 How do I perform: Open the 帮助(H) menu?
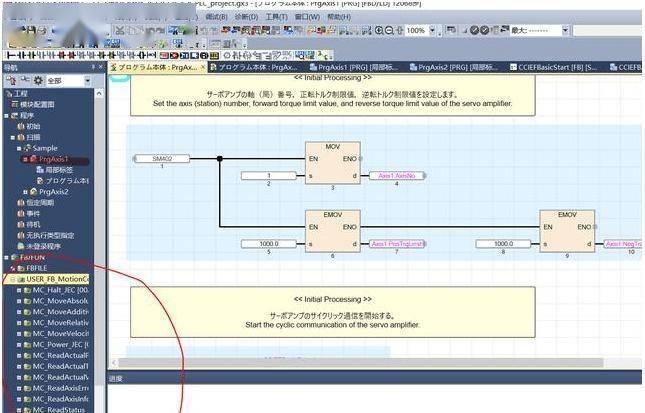[x=339, y=17]
